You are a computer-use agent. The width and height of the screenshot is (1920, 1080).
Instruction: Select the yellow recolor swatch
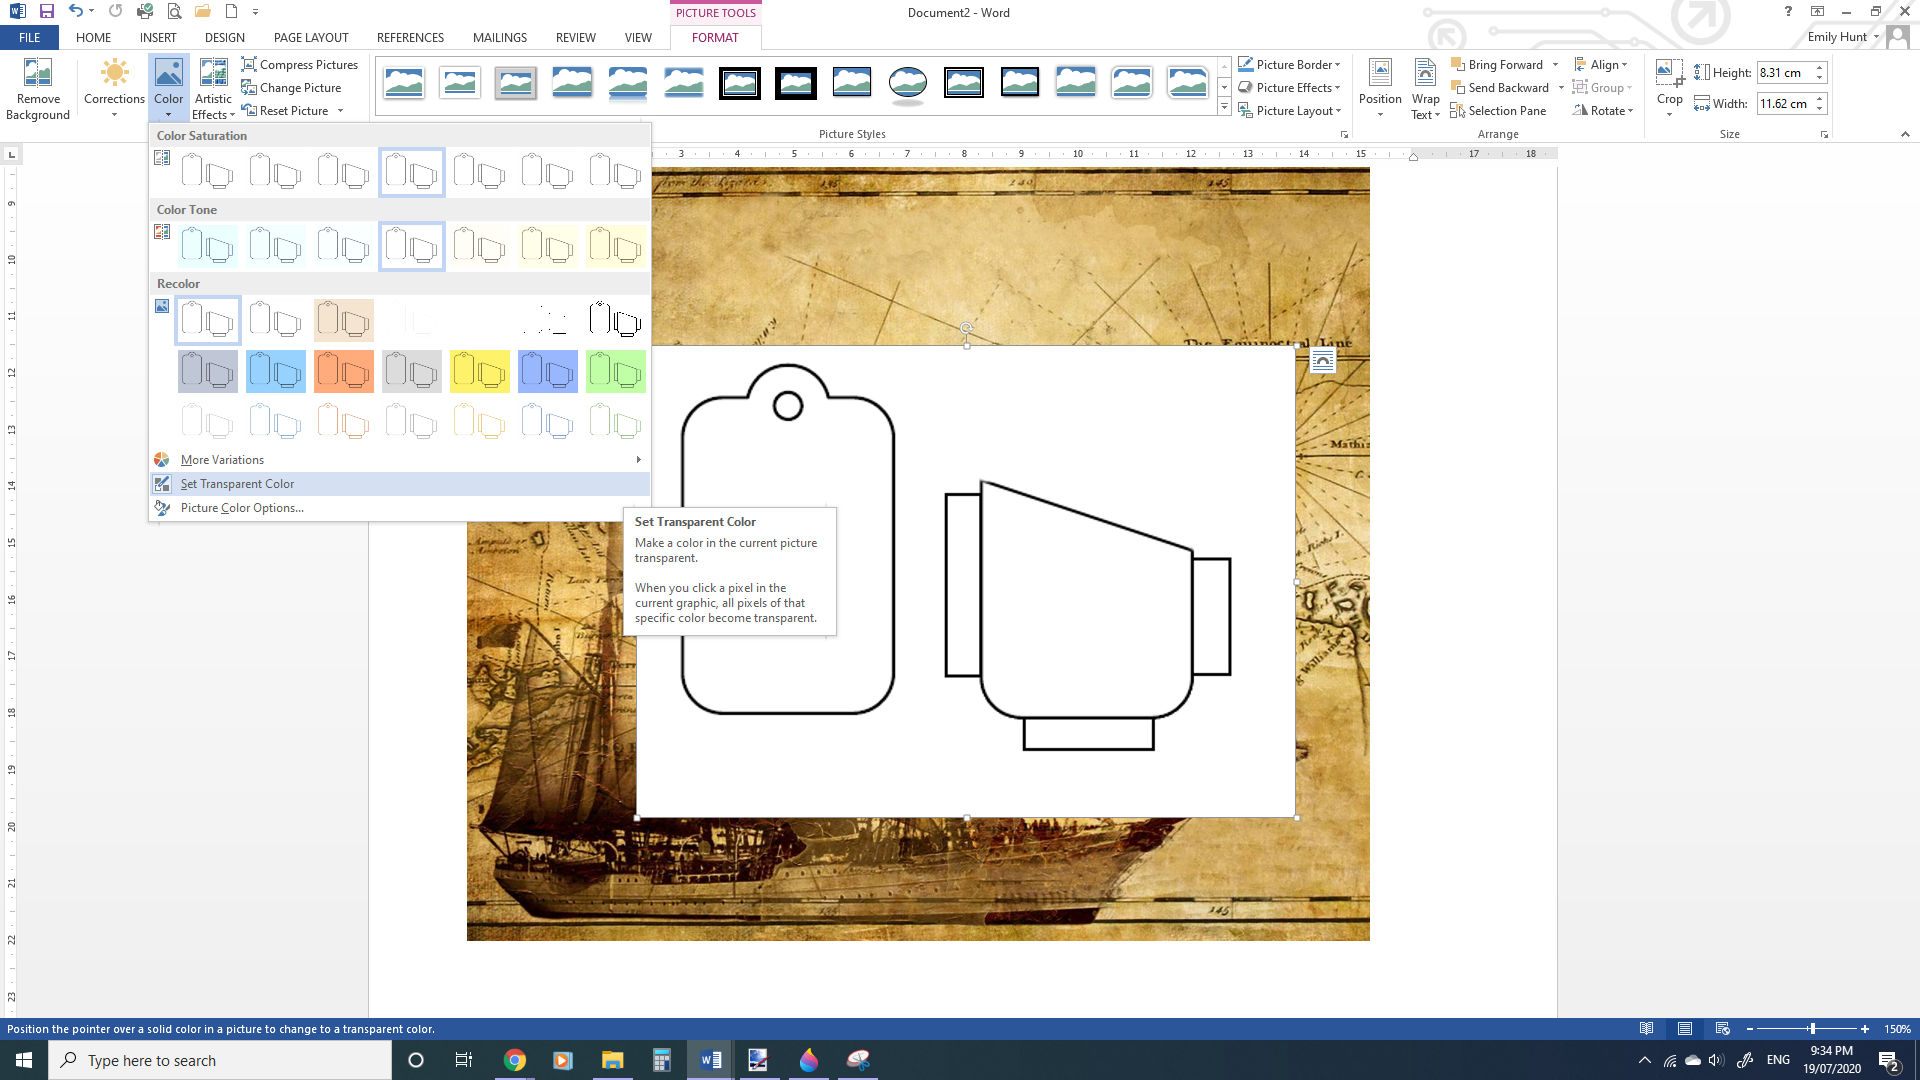click(479, 372)
